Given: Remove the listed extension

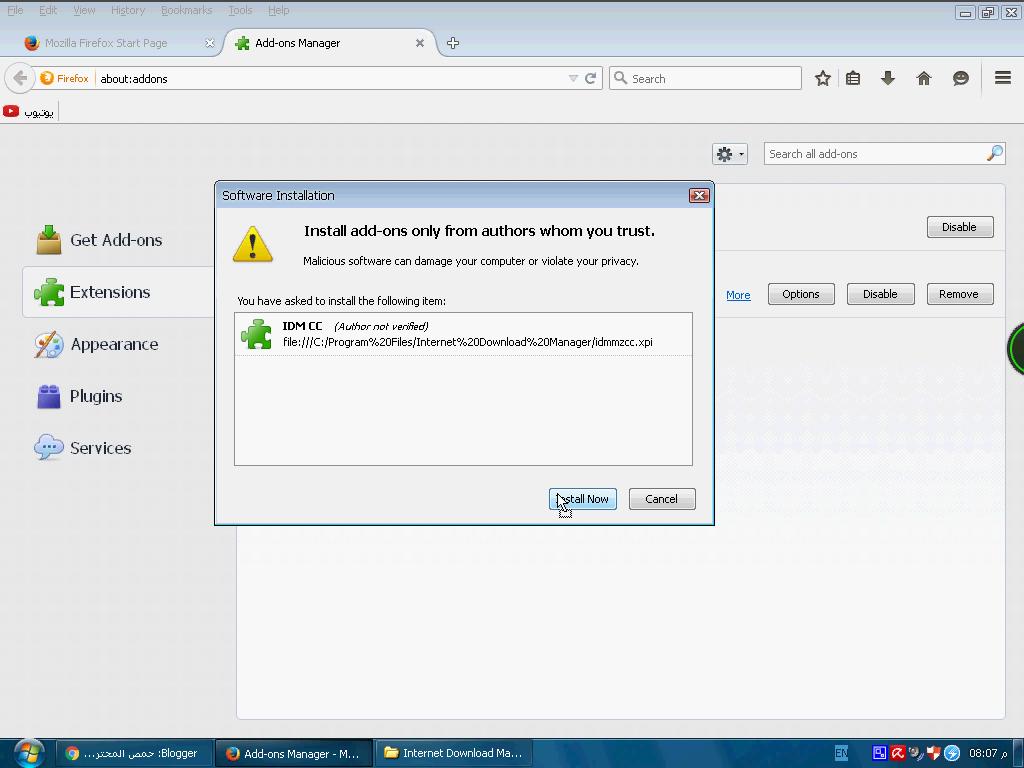Looking at the screenshot, I should [959, 294].
